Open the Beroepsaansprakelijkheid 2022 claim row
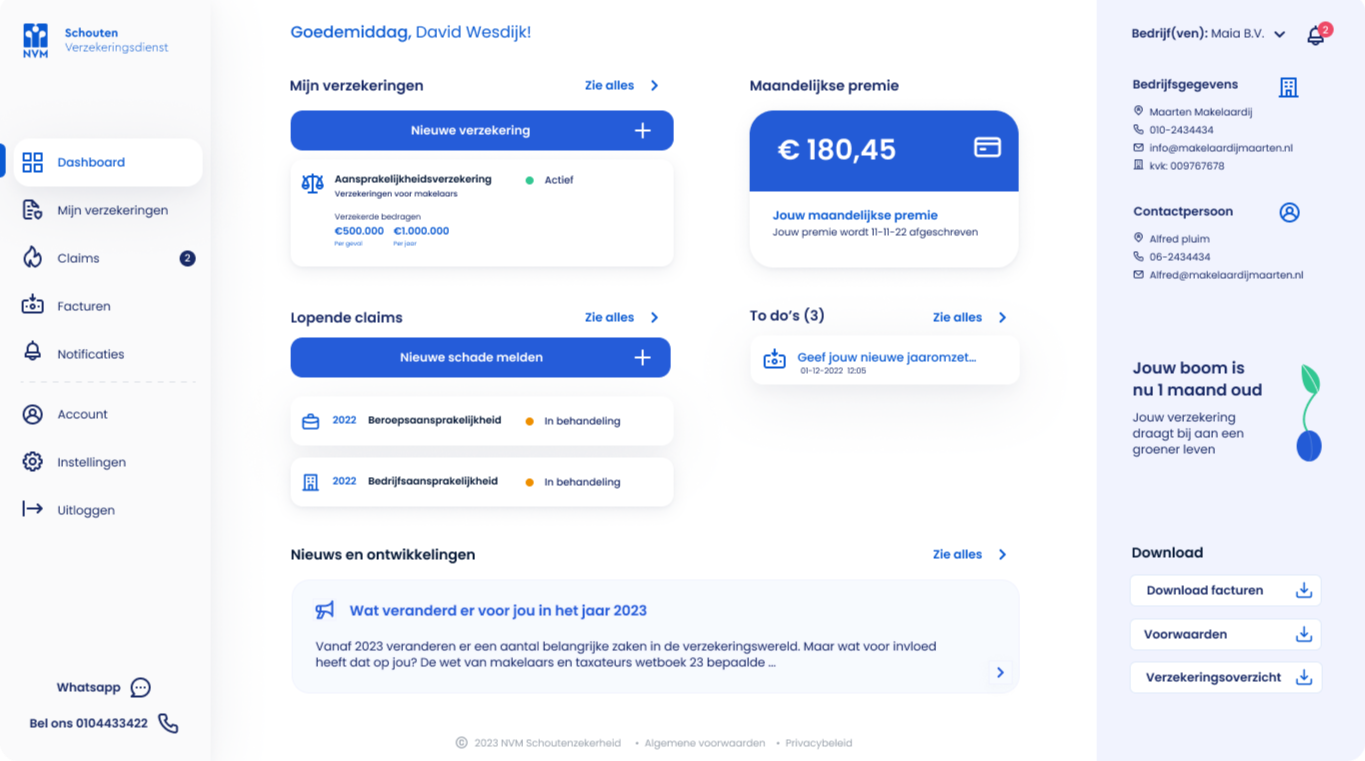Image resolution: width=1365 pixels, height=761 pixels. (482, 421)
